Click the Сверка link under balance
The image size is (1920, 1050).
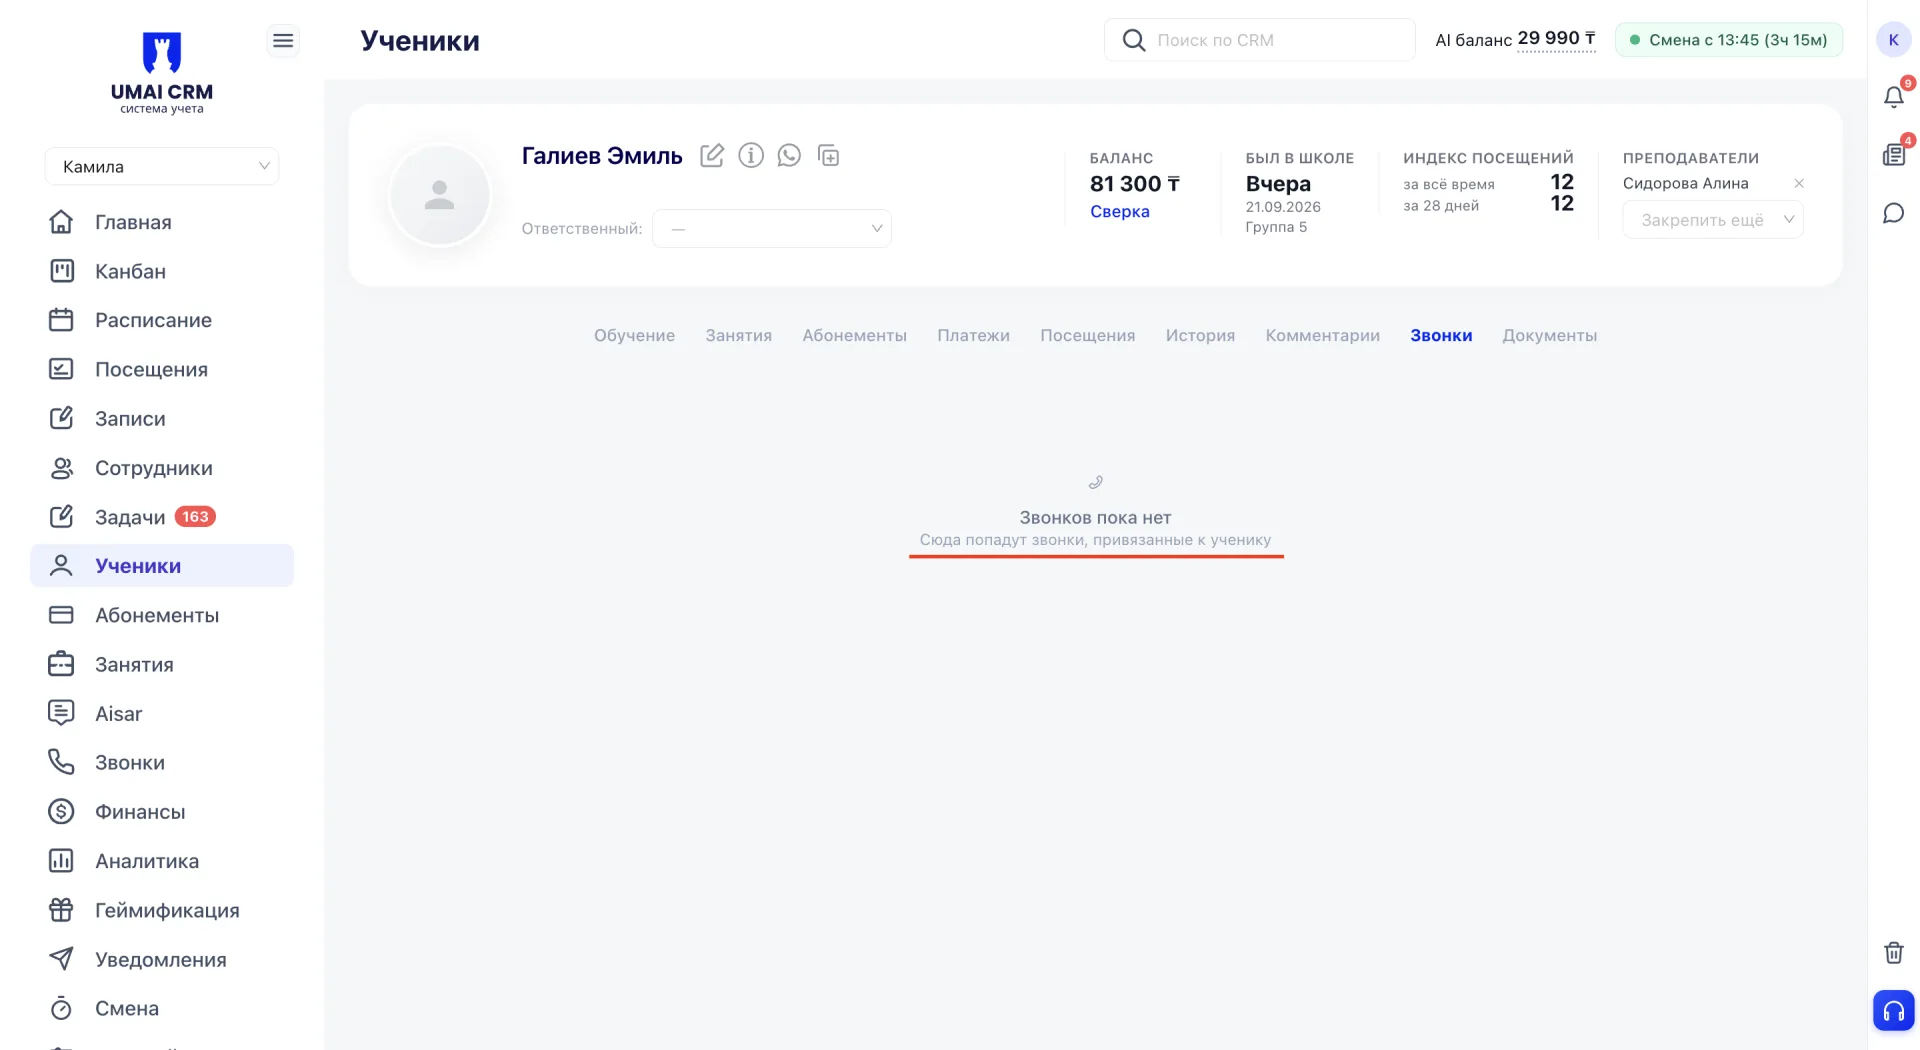(x=1119, y=211)
